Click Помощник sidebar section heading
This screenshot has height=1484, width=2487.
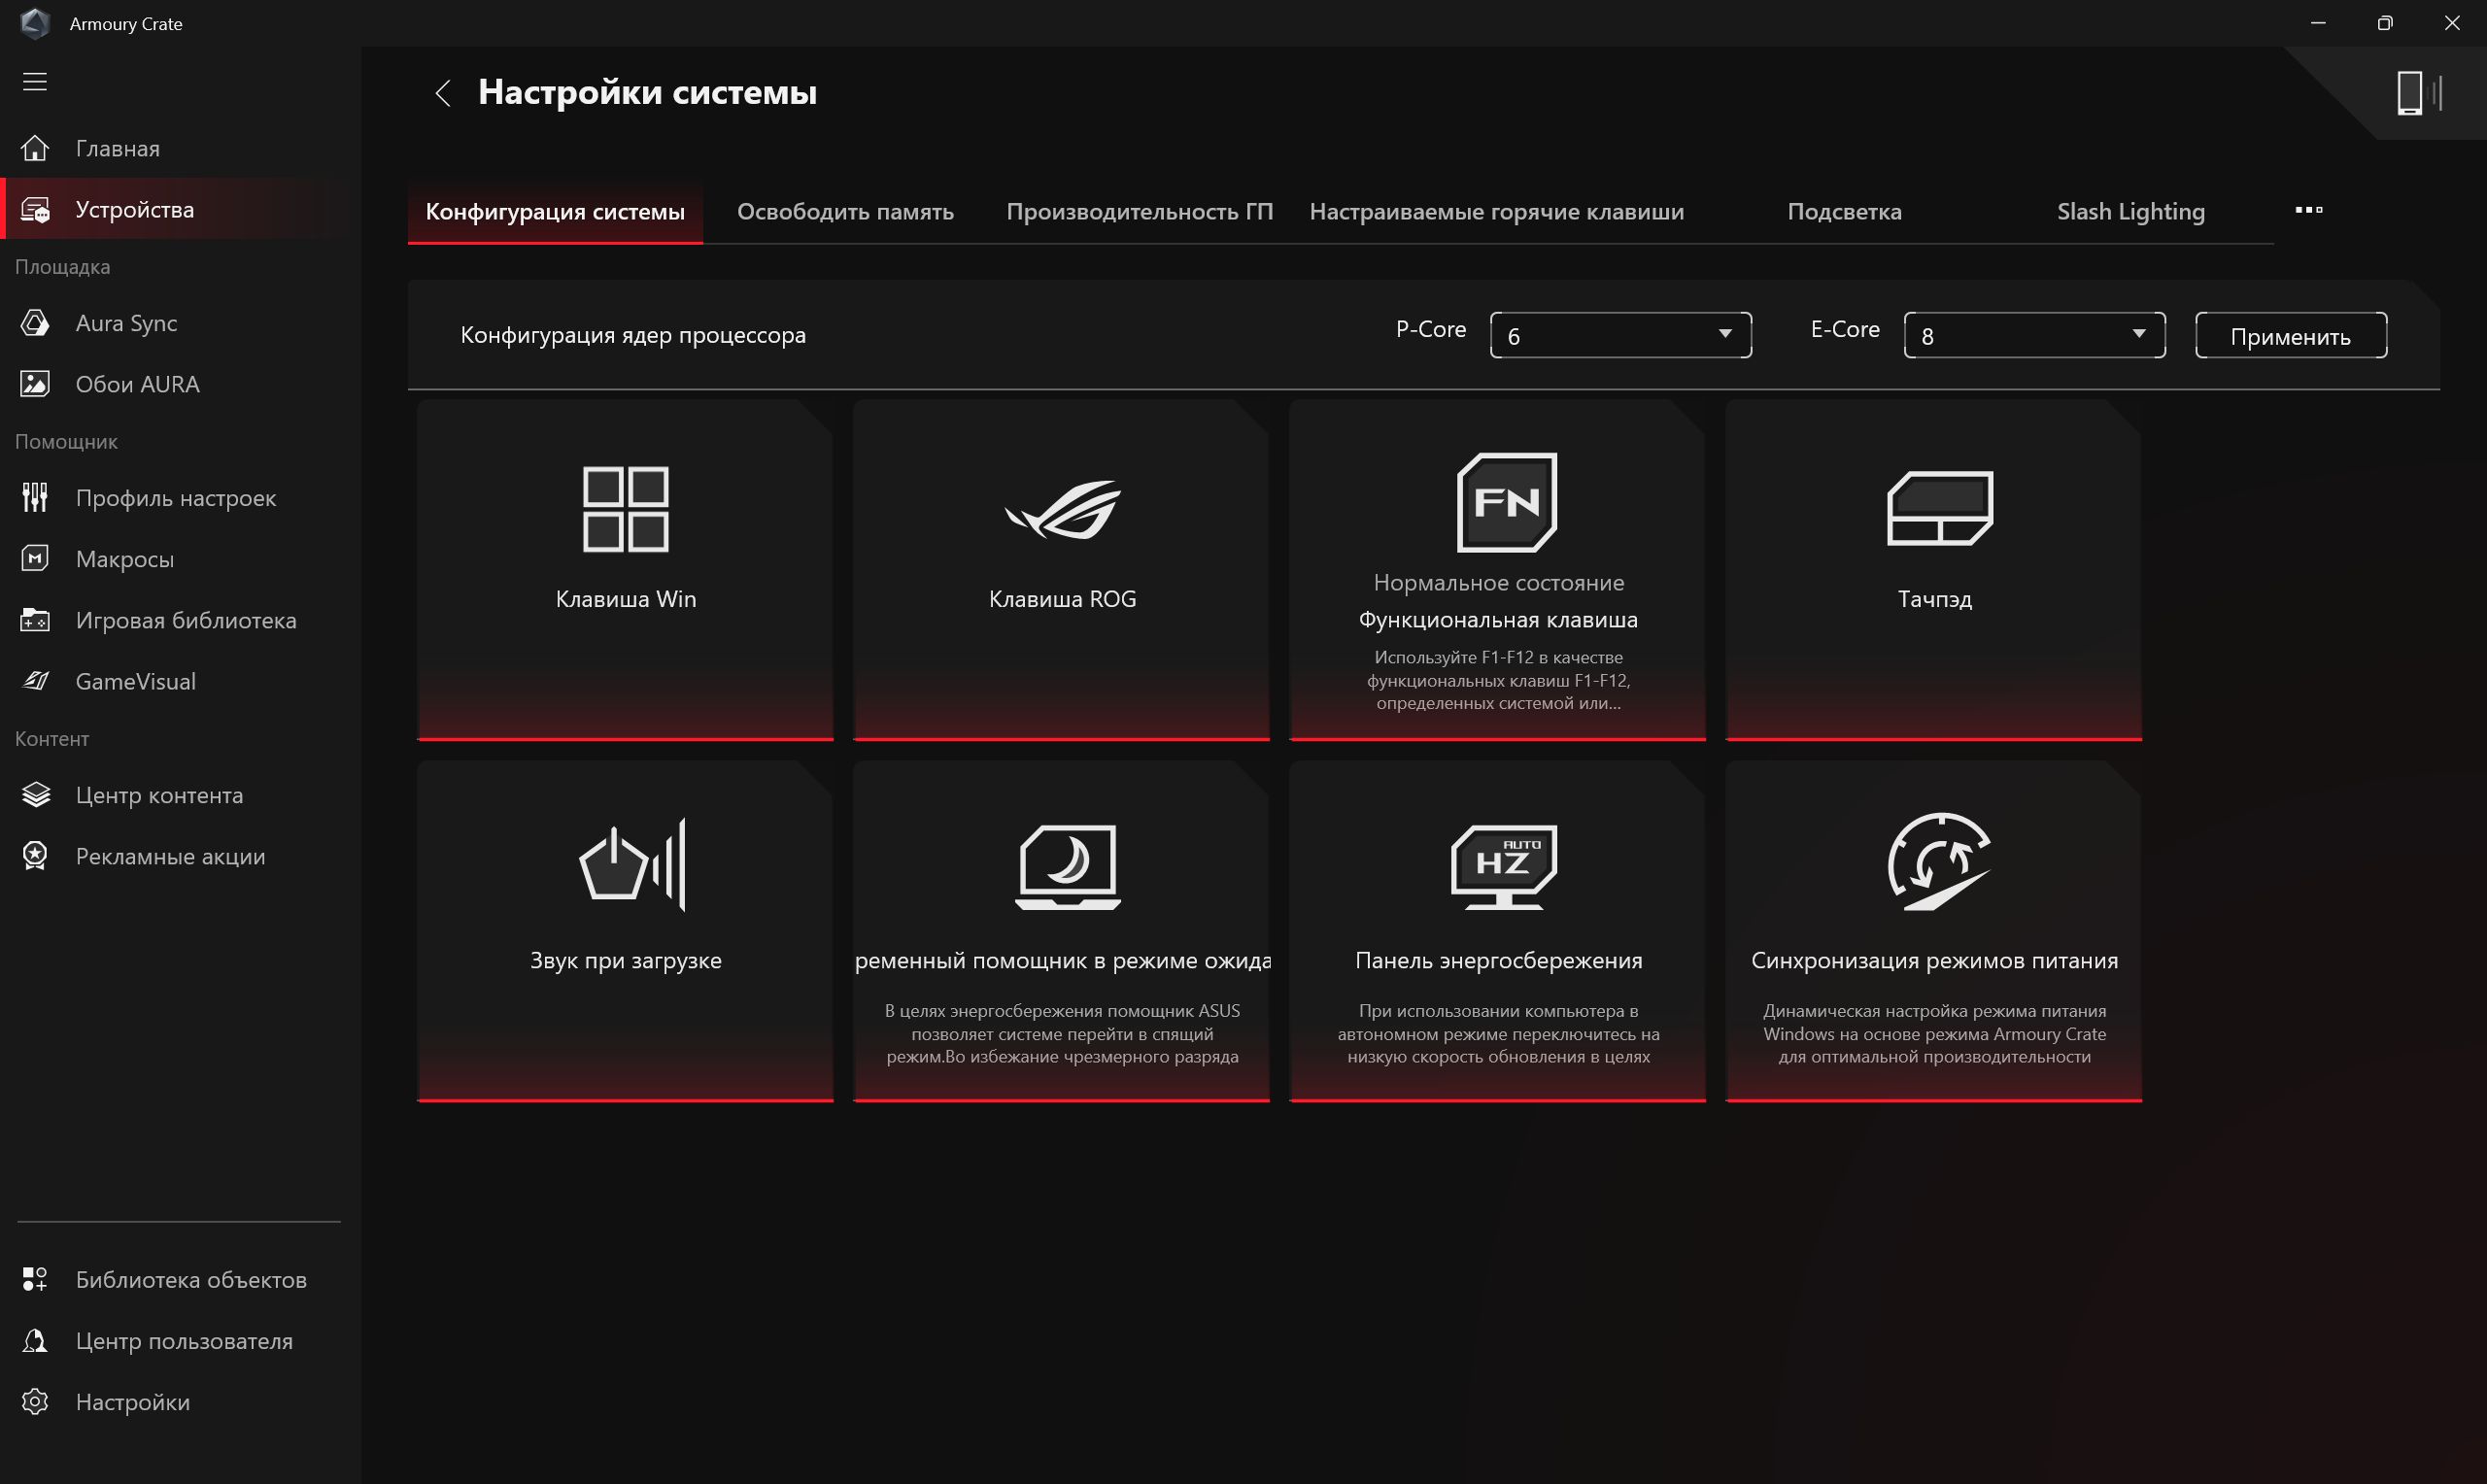66,441
